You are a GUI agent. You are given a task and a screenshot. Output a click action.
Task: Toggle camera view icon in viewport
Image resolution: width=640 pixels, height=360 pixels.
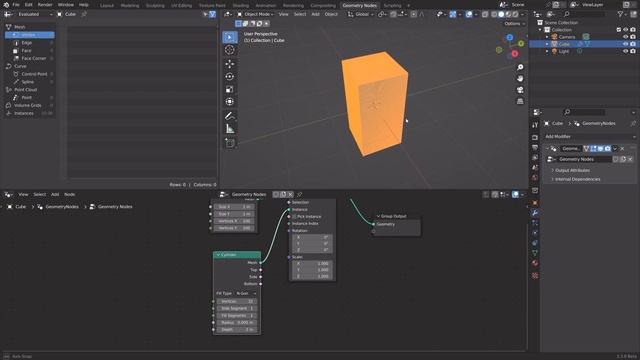pos(520,90)
